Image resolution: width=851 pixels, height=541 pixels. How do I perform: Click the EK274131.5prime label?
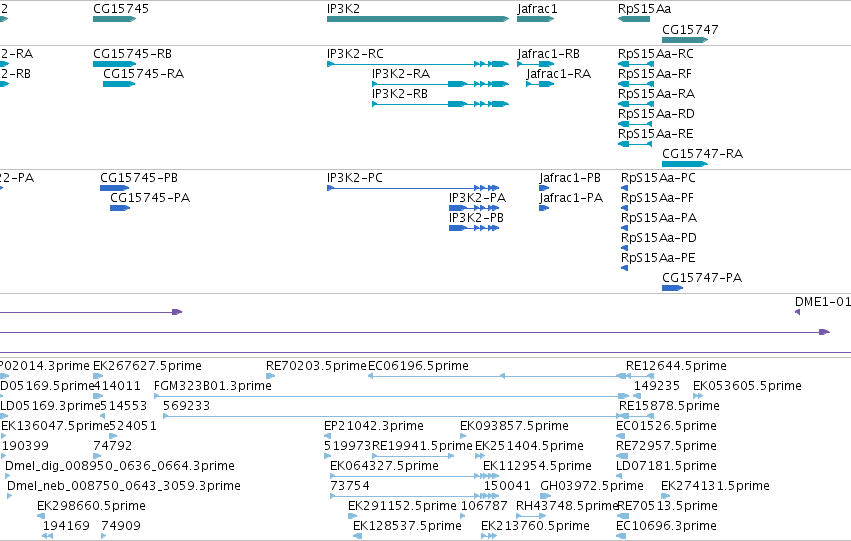point(715,486)
